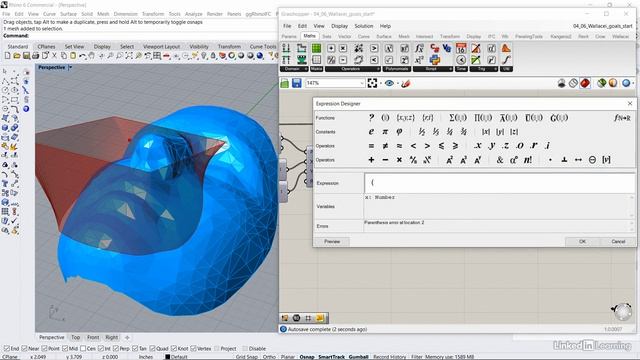Screen dimensions: 640x360
Task: Toggle the Grasshopper preview eye icon
Action: pos(389,83)
